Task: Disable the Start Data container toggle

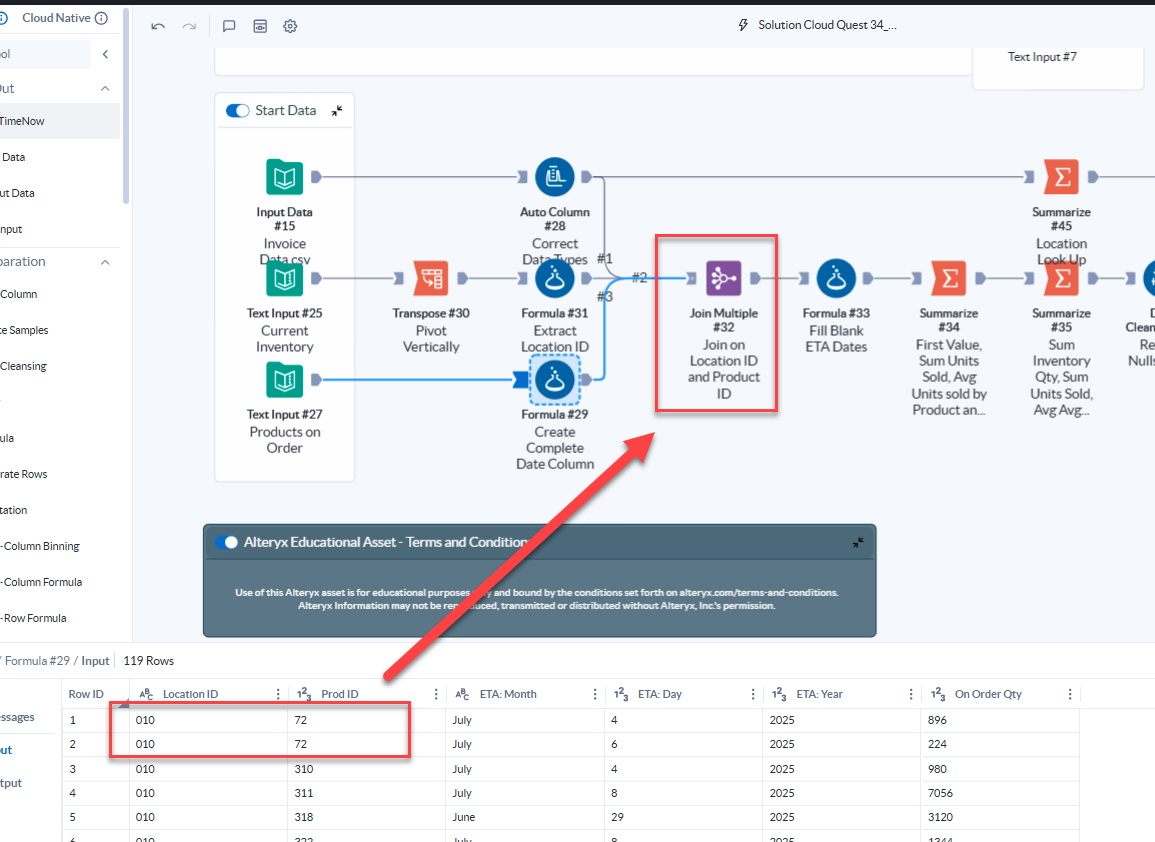Action: tap(237, 110)
